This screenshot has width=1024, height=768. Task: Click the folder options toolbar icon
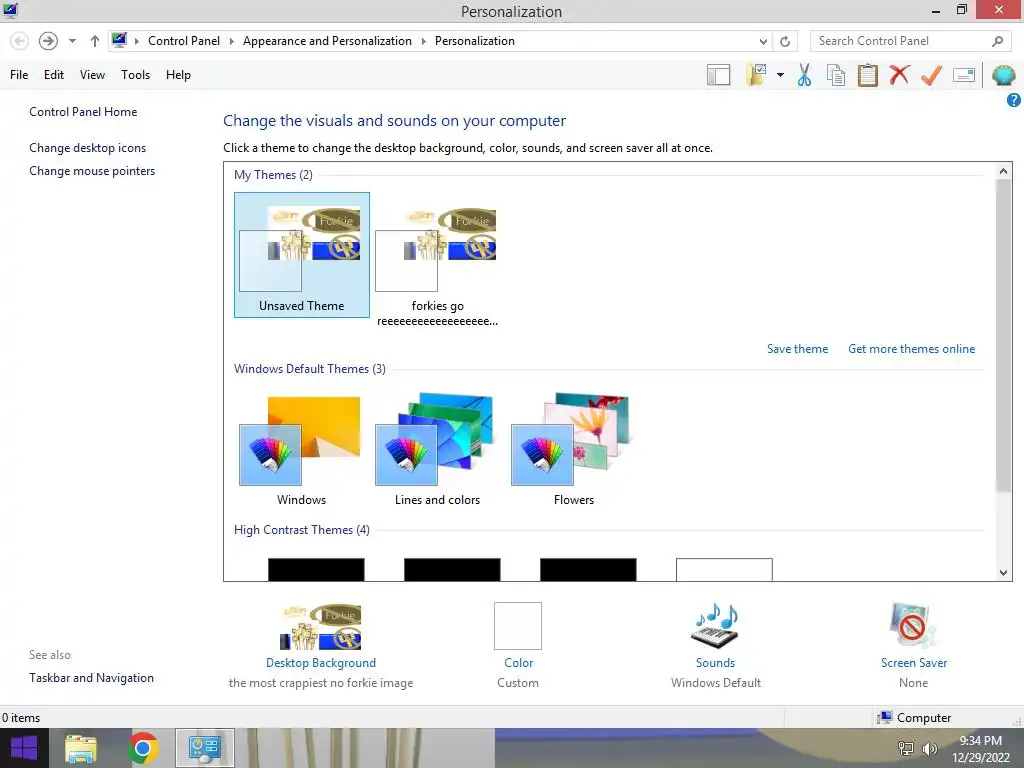756,75
